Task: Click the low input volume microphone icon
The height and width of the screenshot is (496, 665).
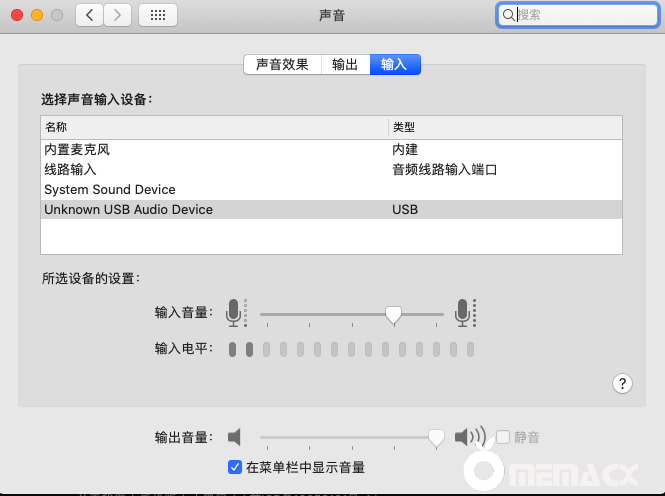Action: coord(234,313)
